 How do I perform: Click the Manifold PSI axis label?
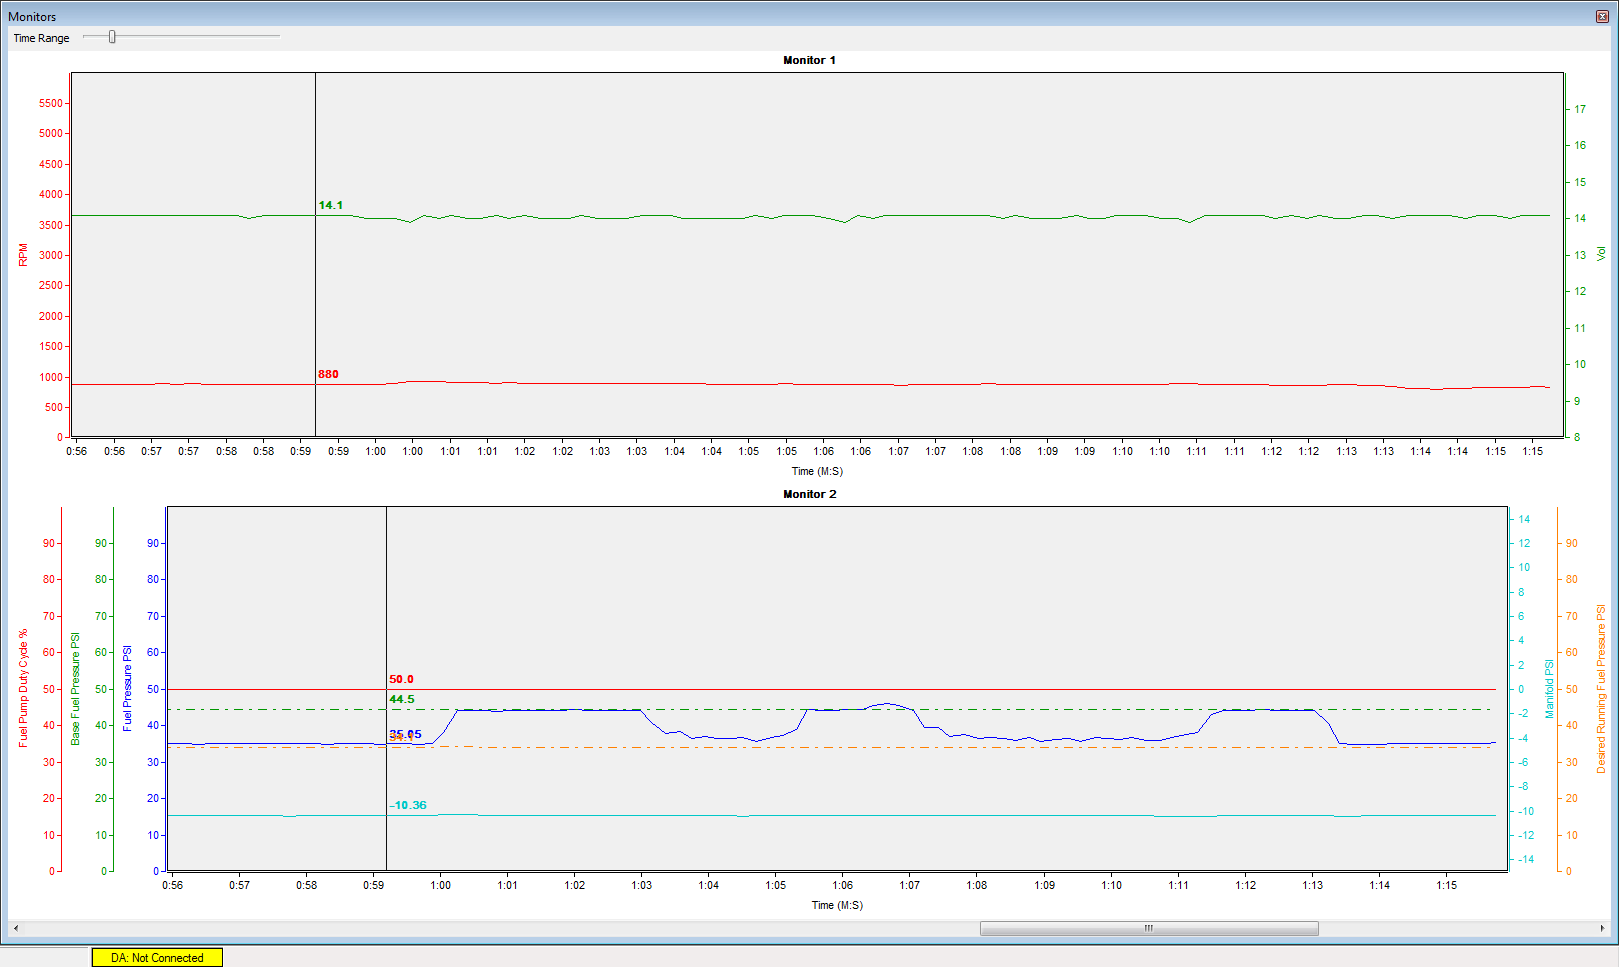coord(1549,688)
